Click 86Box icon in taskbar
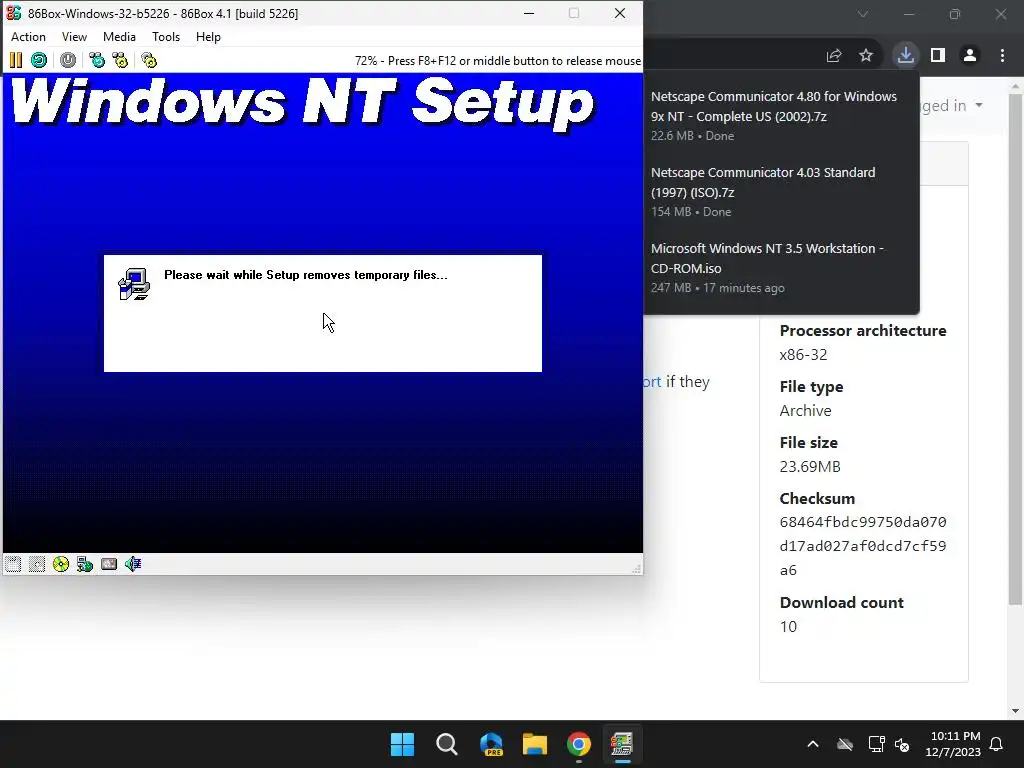Image resolution: width=1024 pixels, height=768 pixels. pyautogui.click(x=622, y=744)
